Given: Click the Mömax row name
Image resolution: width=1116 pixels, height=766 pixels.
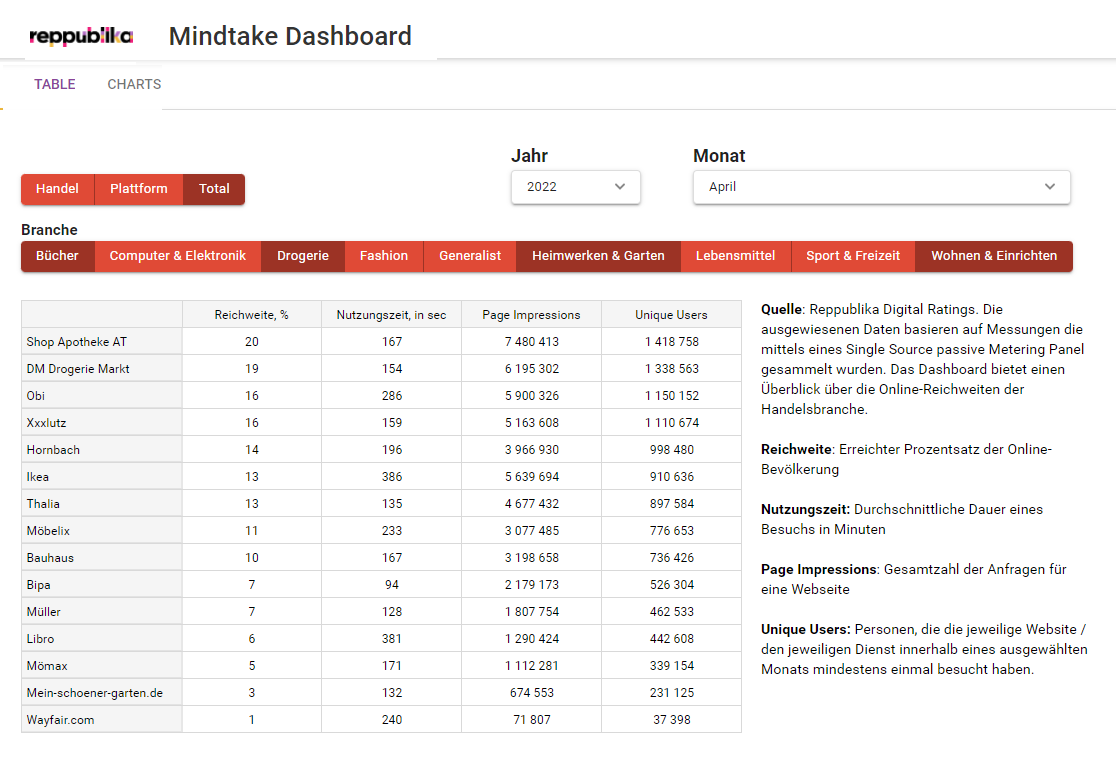Looking at the screenshot, I should click(47, 666).
